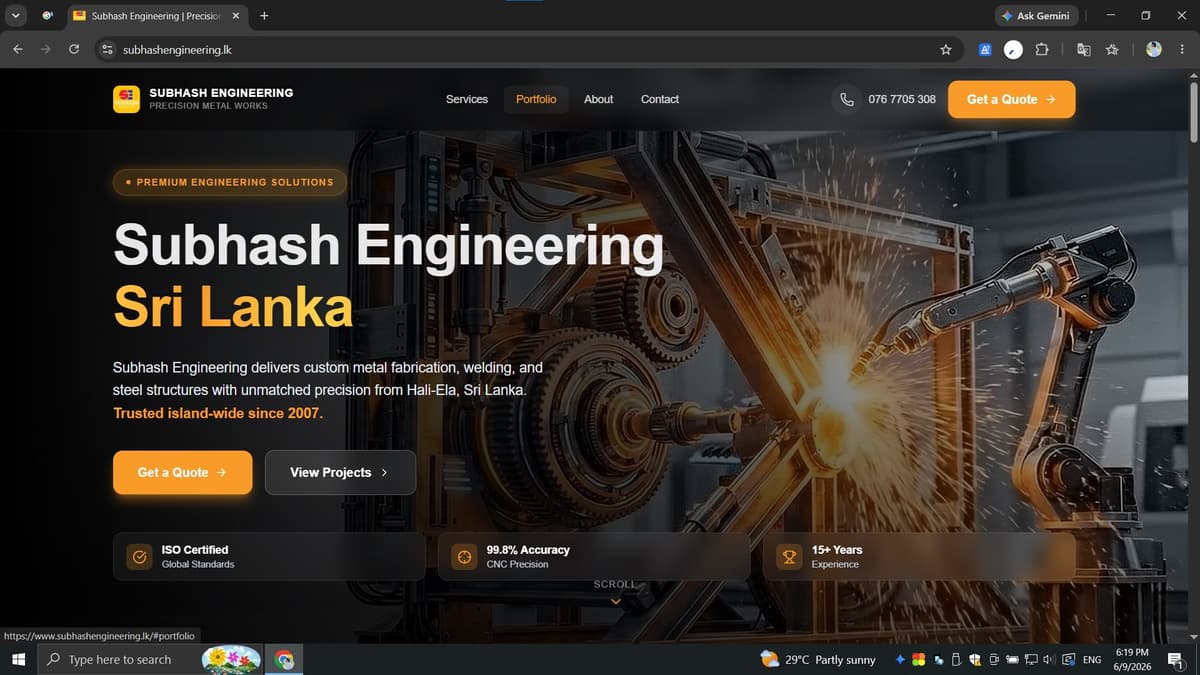
Task: Click the Windows Security shield tray icon
Action: point(975,660)
